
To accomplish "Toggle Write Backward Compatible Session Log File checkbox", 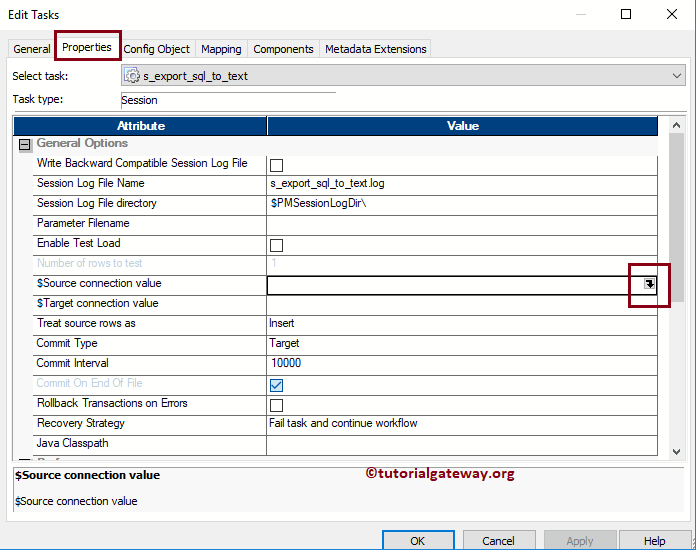I will coord(276,165).
